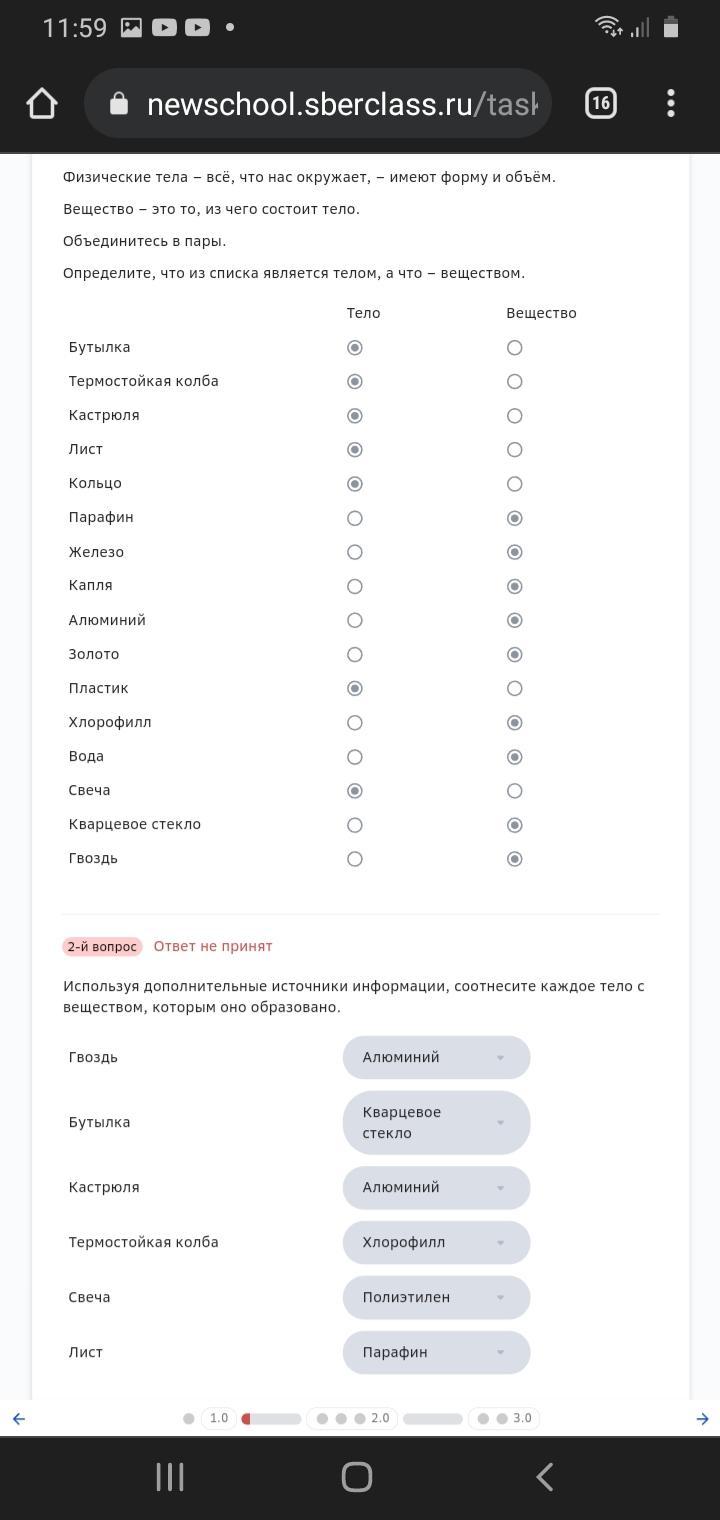Go to the previous task with left arrow
The height and width of the screenshot is (1520, 720).
tap(18, 1418)
